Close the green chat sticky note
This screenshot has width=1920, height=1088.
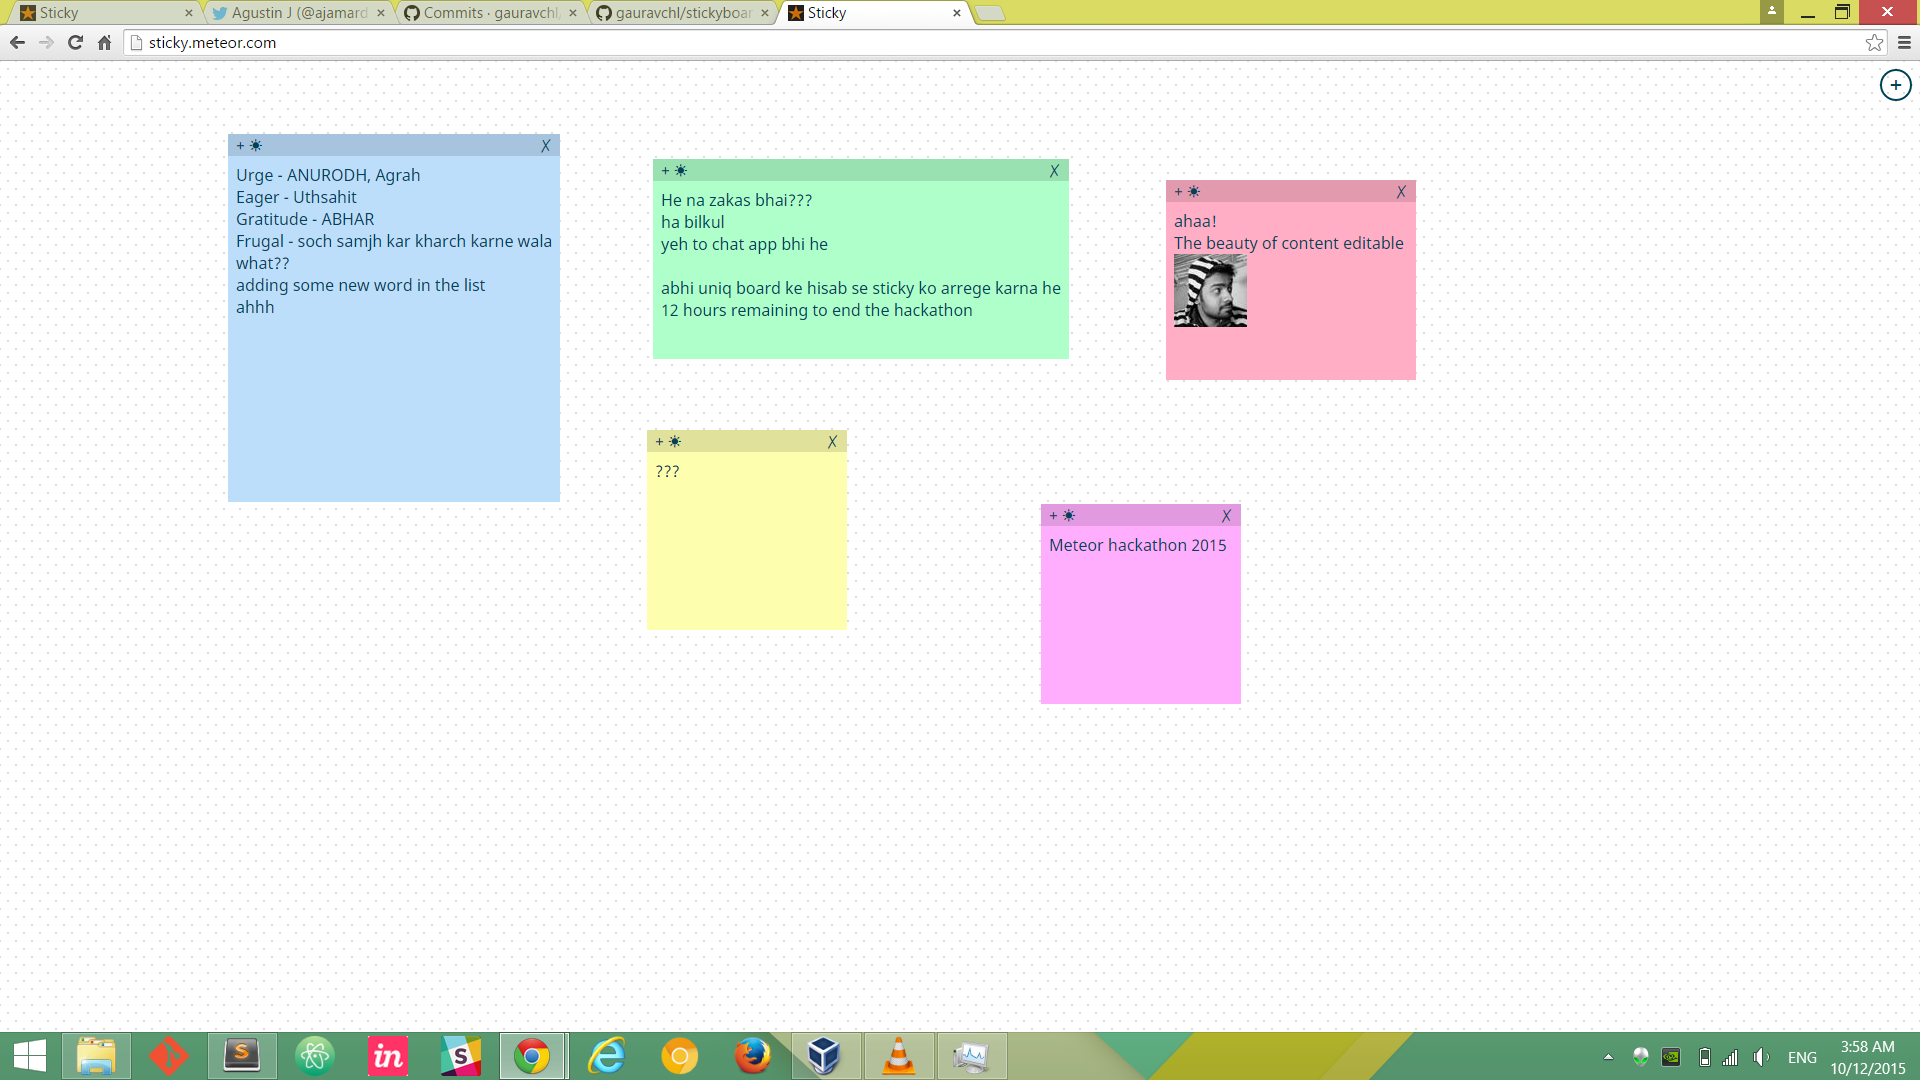[1054, 171]
